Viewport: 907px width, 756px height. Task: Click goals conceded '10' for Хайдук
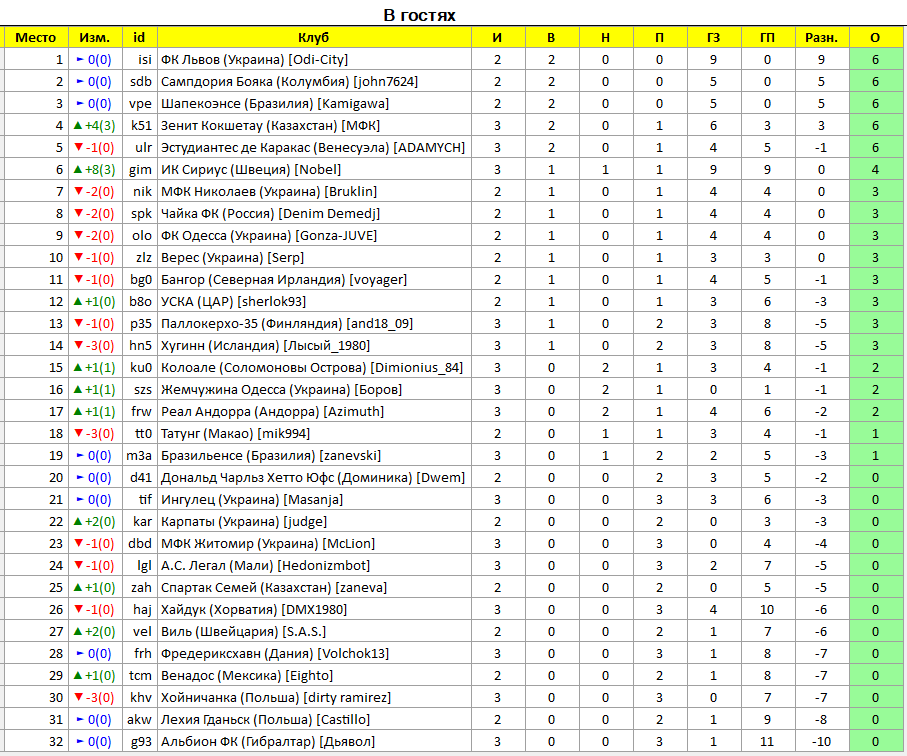point(768,609)
